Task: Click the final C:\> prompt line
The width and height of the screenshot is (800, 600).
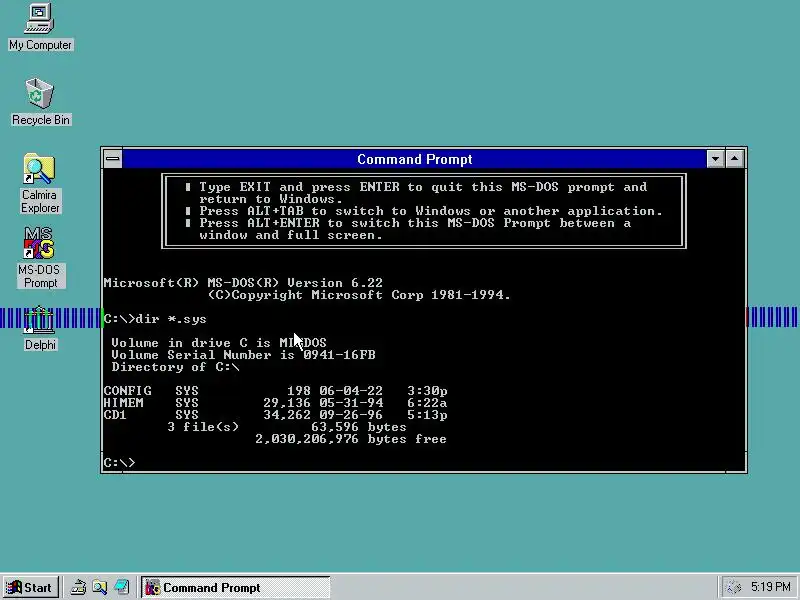Action: [x=119, y=463]
